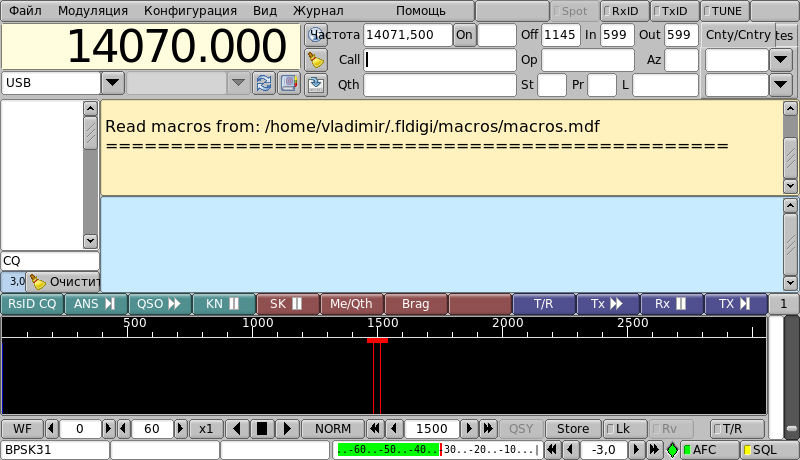Open the Конфигурация menu
The image size is (800, 460).
(190, 11)
